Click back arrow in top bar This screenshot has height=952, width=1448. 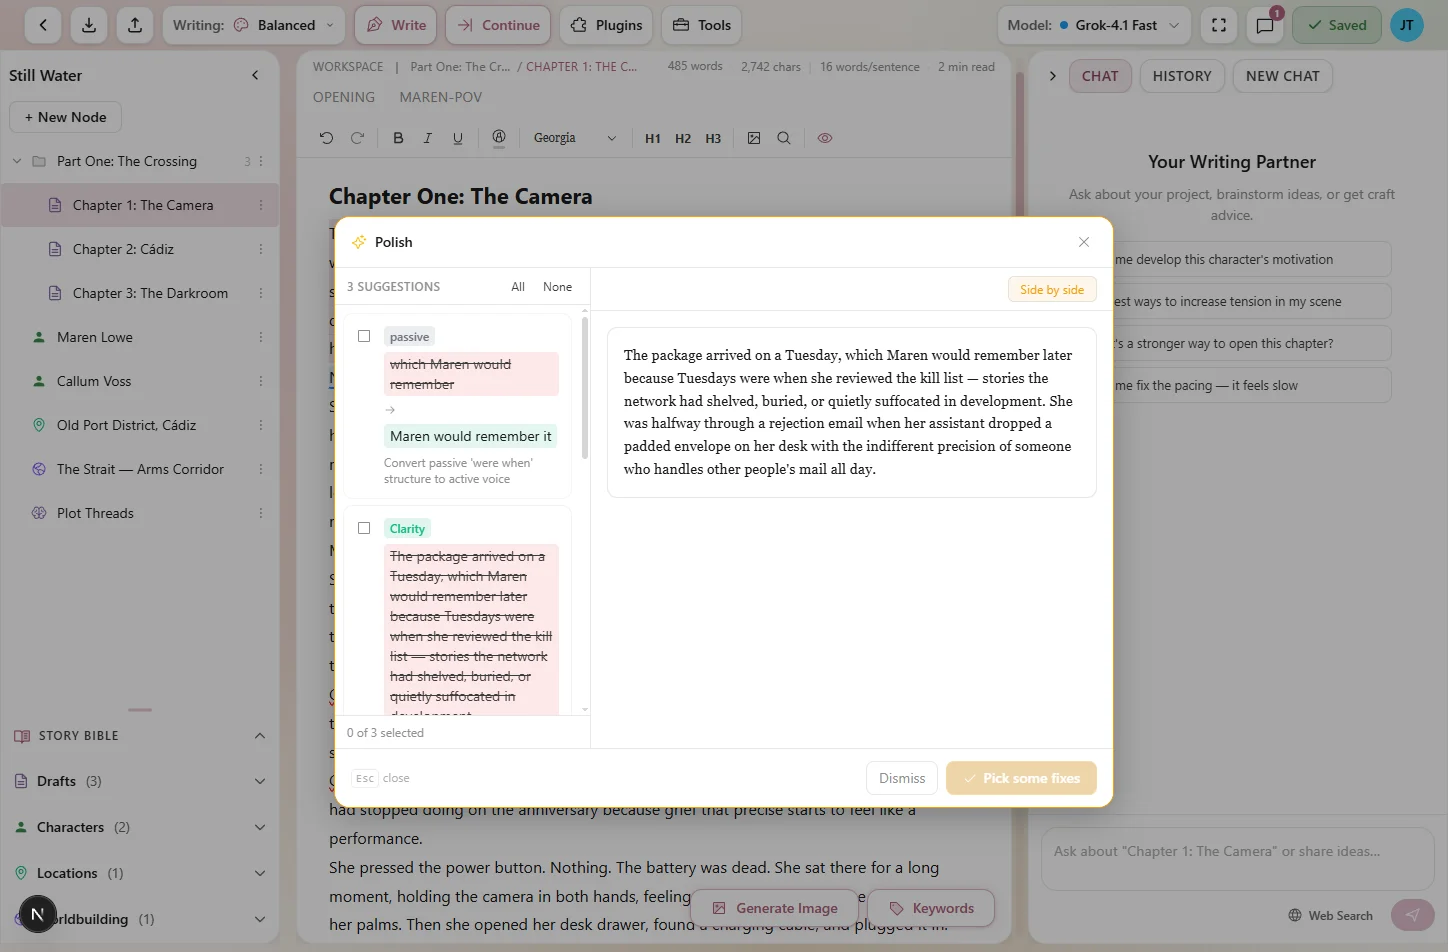coord(43,25)
